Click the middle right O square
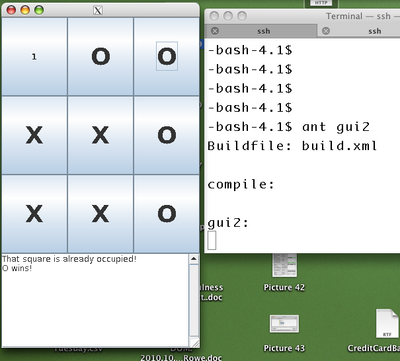The height and width of the screenshot is (361, 400). pos(167,135)
